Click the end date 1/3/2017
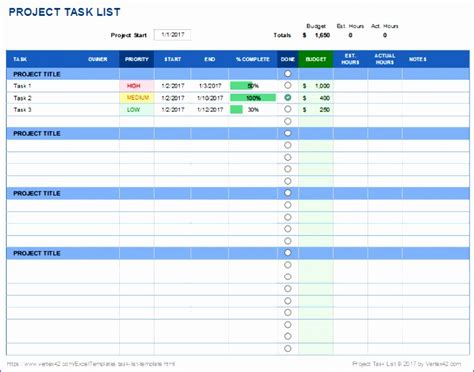Viewport: 474px width, 372px height. [210, 86]
